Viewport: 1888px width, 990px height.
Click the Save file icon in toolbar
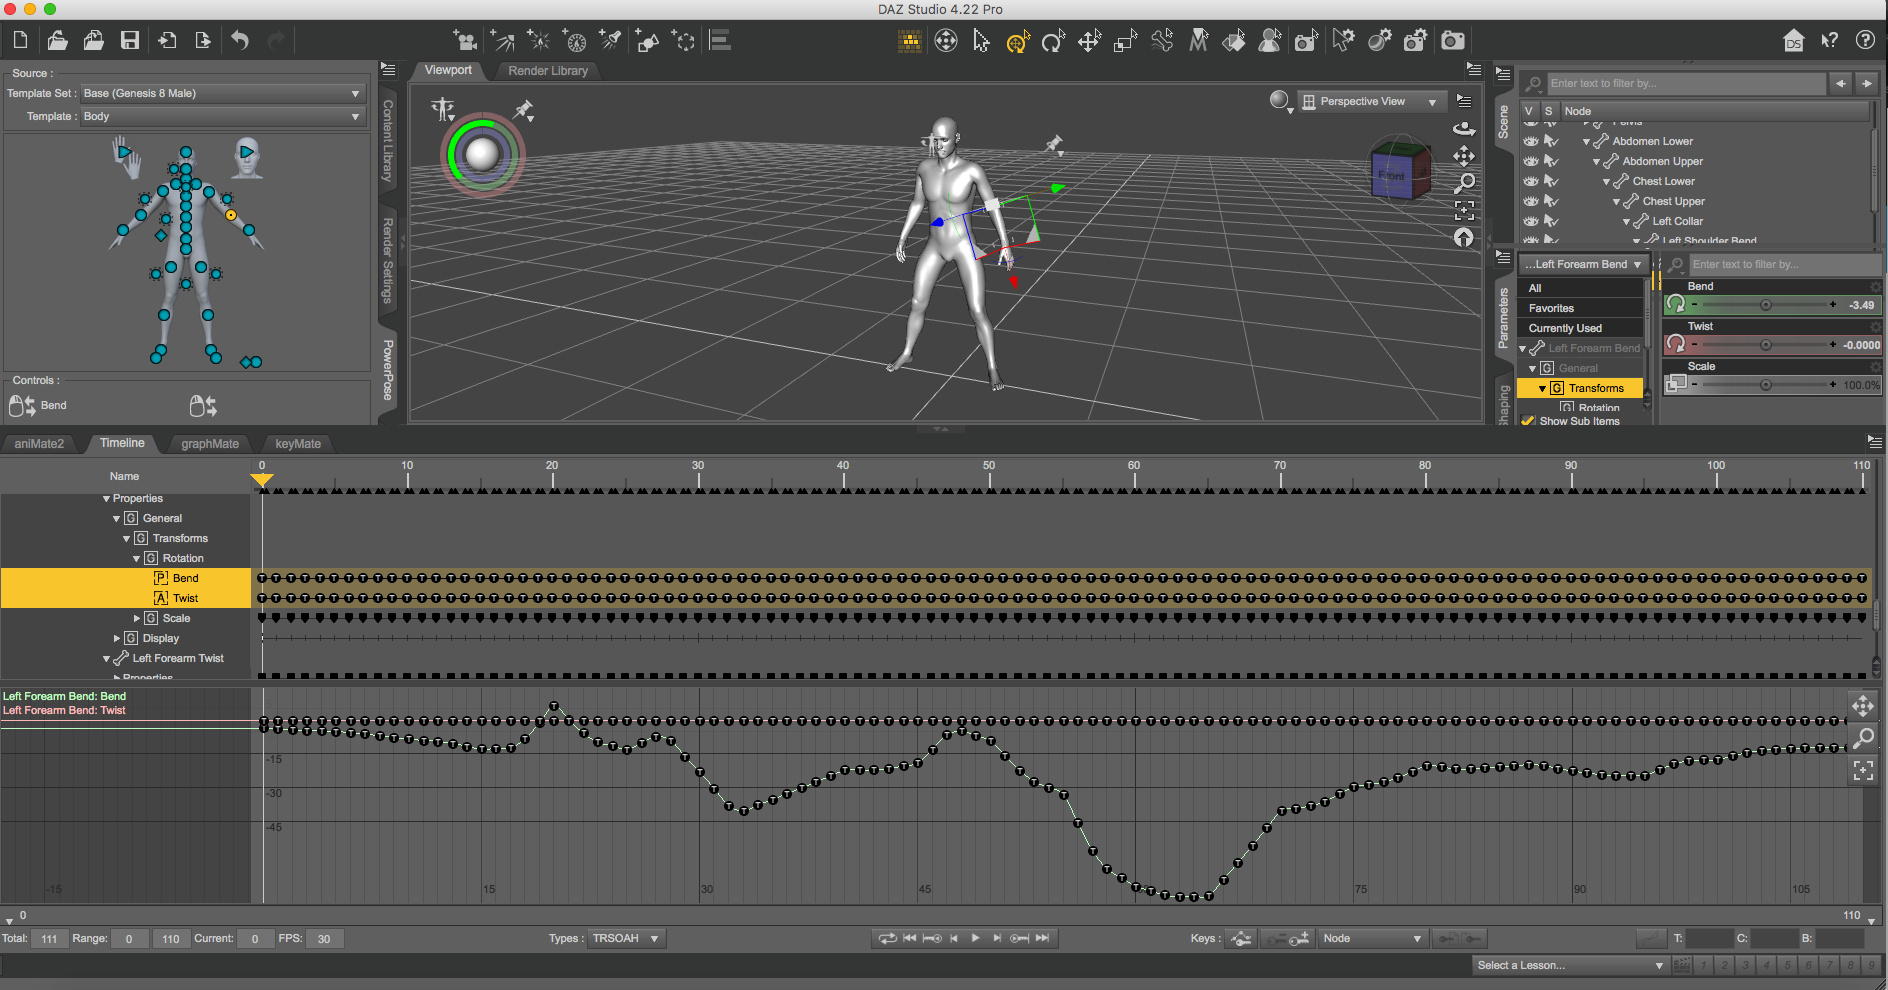(x=130, y=41)
